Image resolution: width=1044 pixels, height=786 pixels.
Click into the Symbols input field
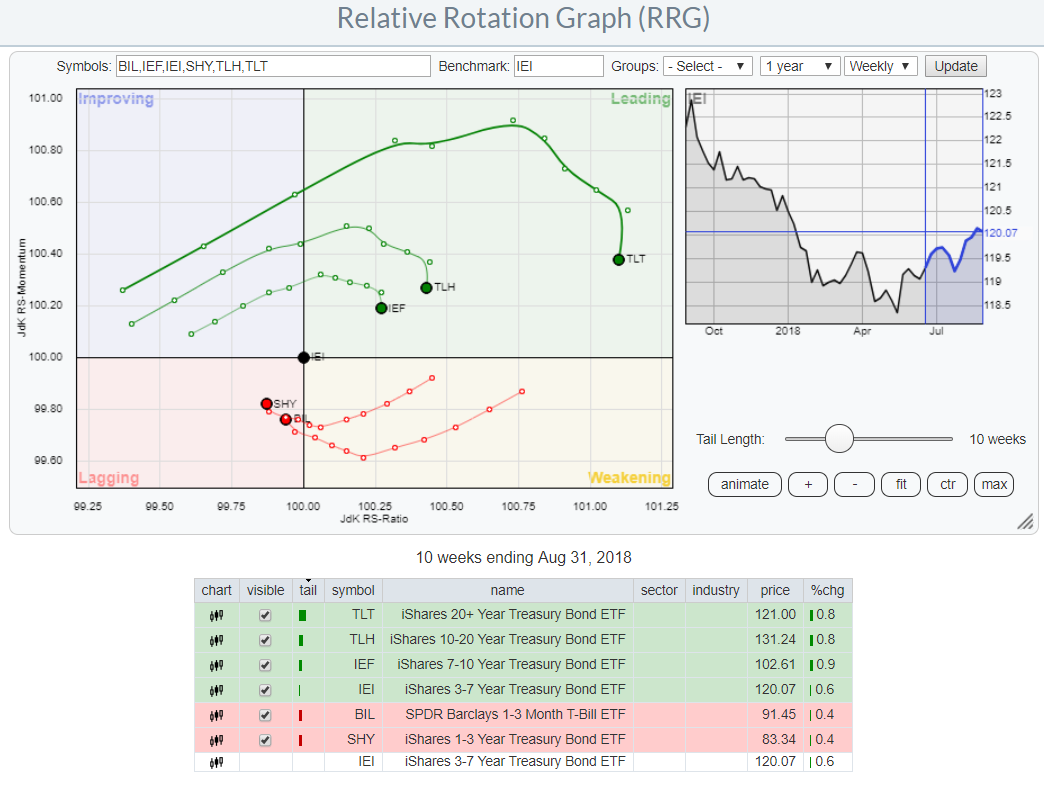[273, 66]
